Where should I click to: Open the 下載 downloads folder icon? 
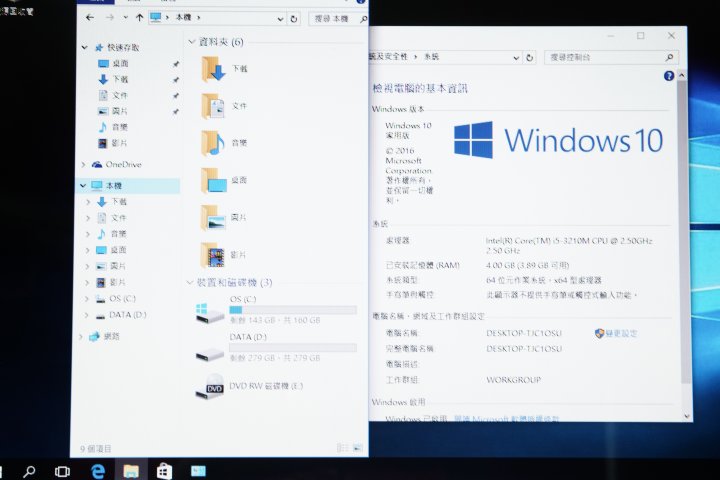pos(214,69)
